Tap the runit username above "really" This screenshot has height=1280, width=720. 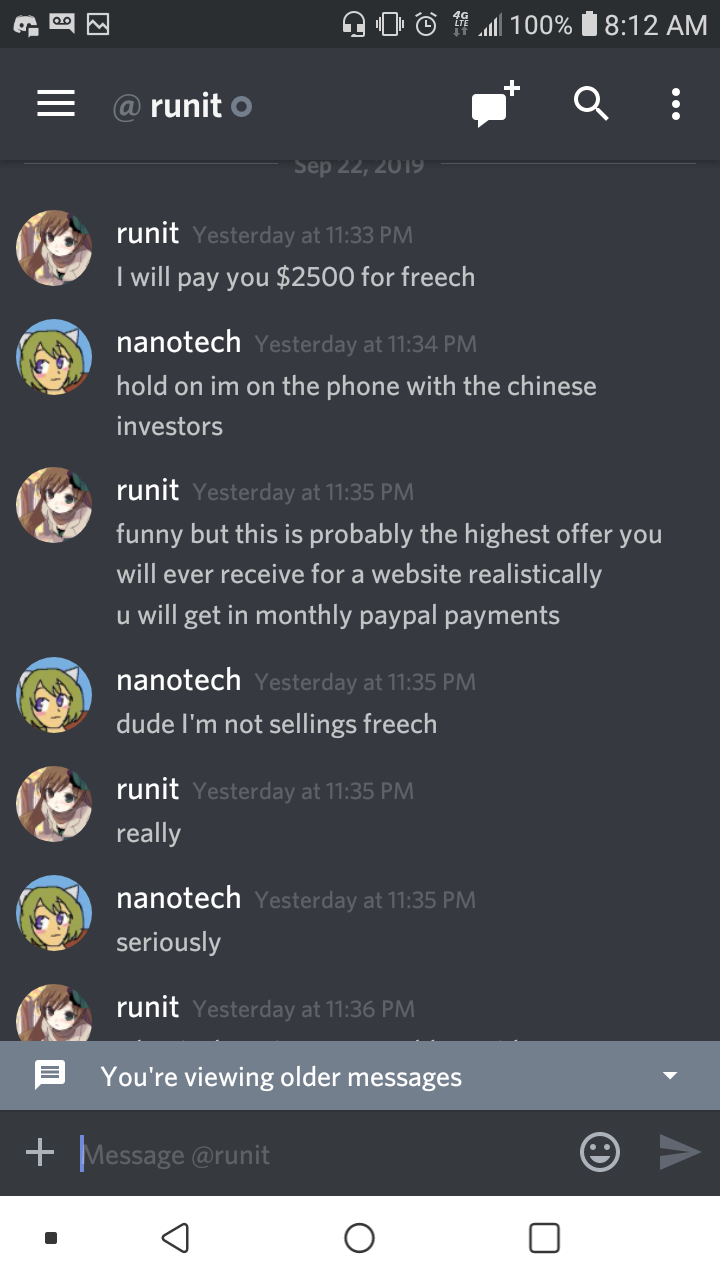pos(148,789)
